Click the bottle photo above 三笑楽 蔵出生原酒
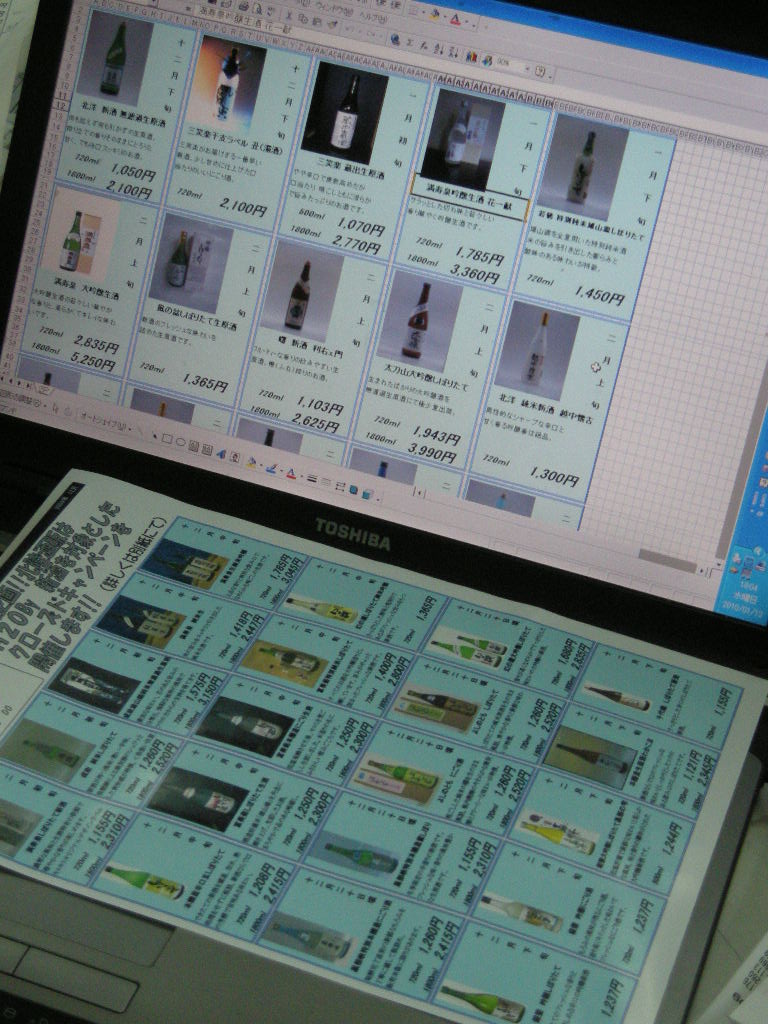 click(x=344, y=112)
